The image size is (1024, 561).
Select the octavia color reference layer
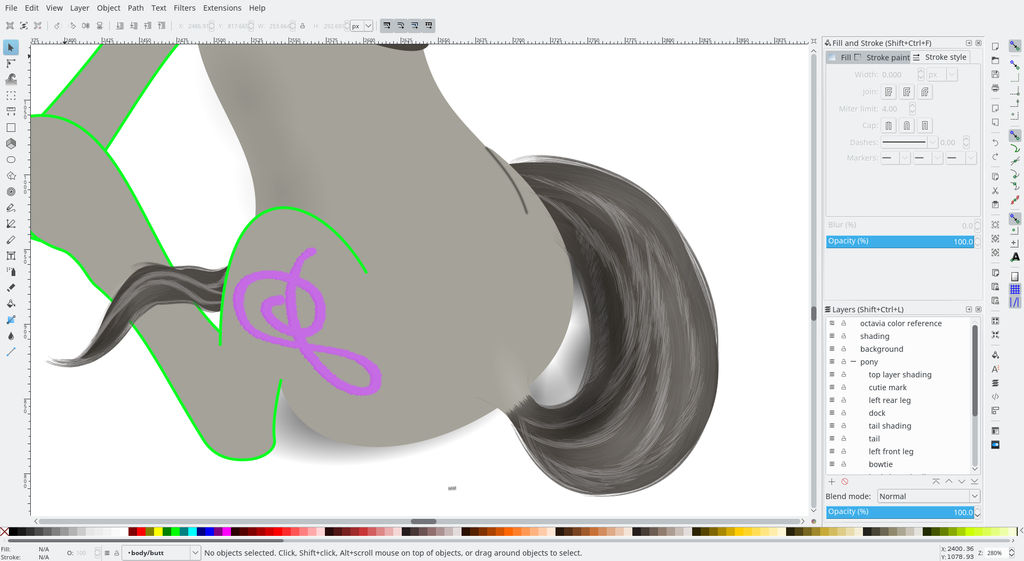[901, 323]
